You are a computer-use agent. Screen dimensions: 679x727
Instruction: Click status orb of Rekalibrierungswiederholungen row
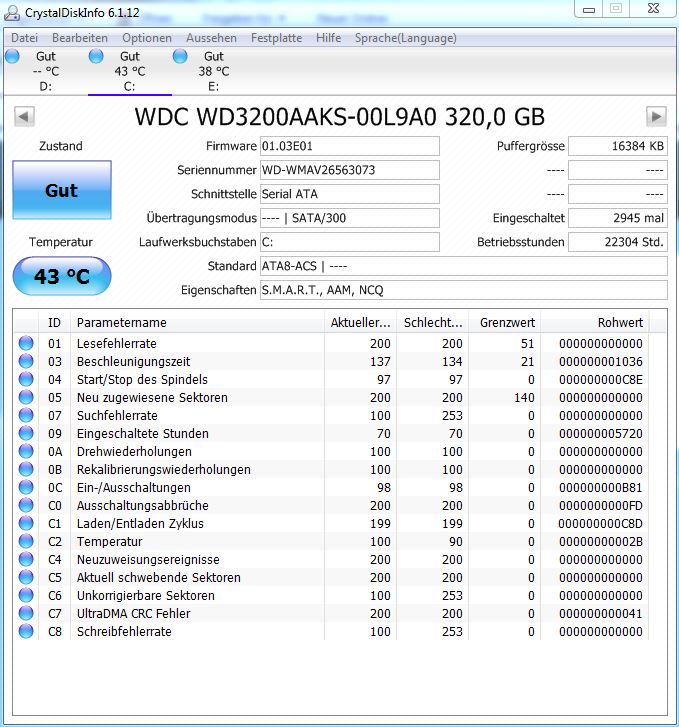(x=26, y=469)
